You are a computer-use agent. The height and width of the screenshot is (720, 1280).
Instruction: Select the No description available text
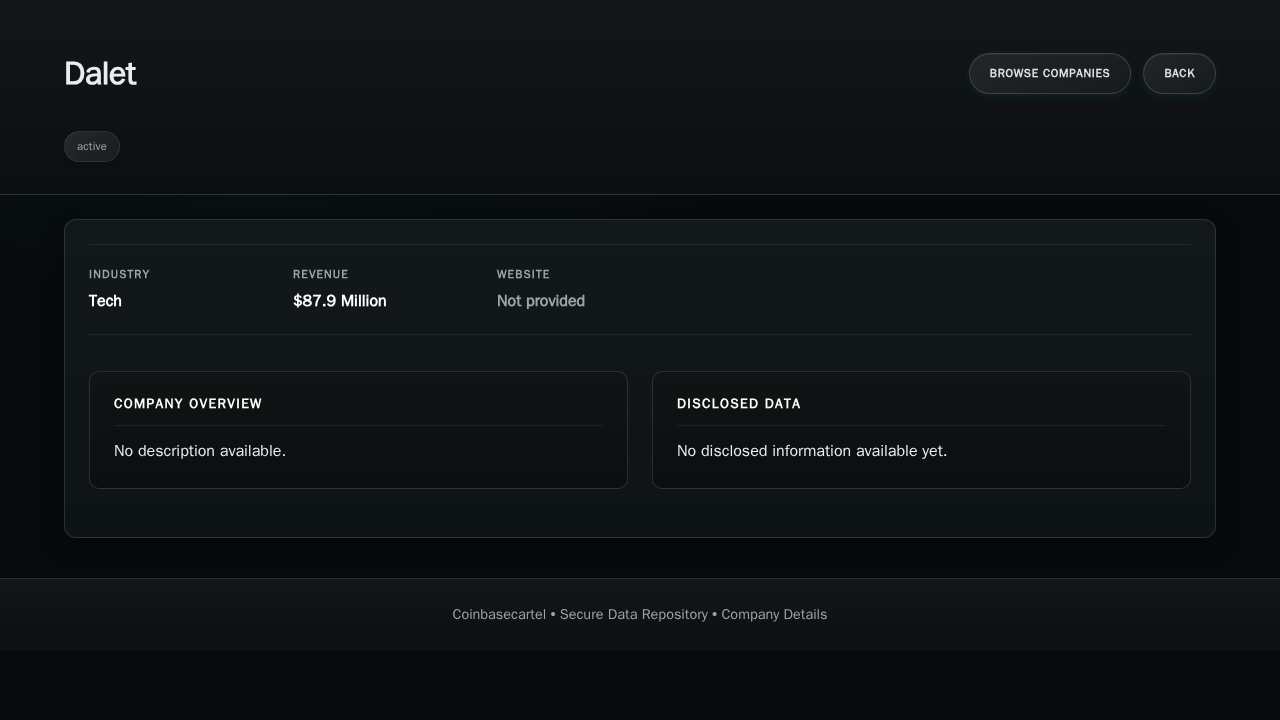coord(200,451)
